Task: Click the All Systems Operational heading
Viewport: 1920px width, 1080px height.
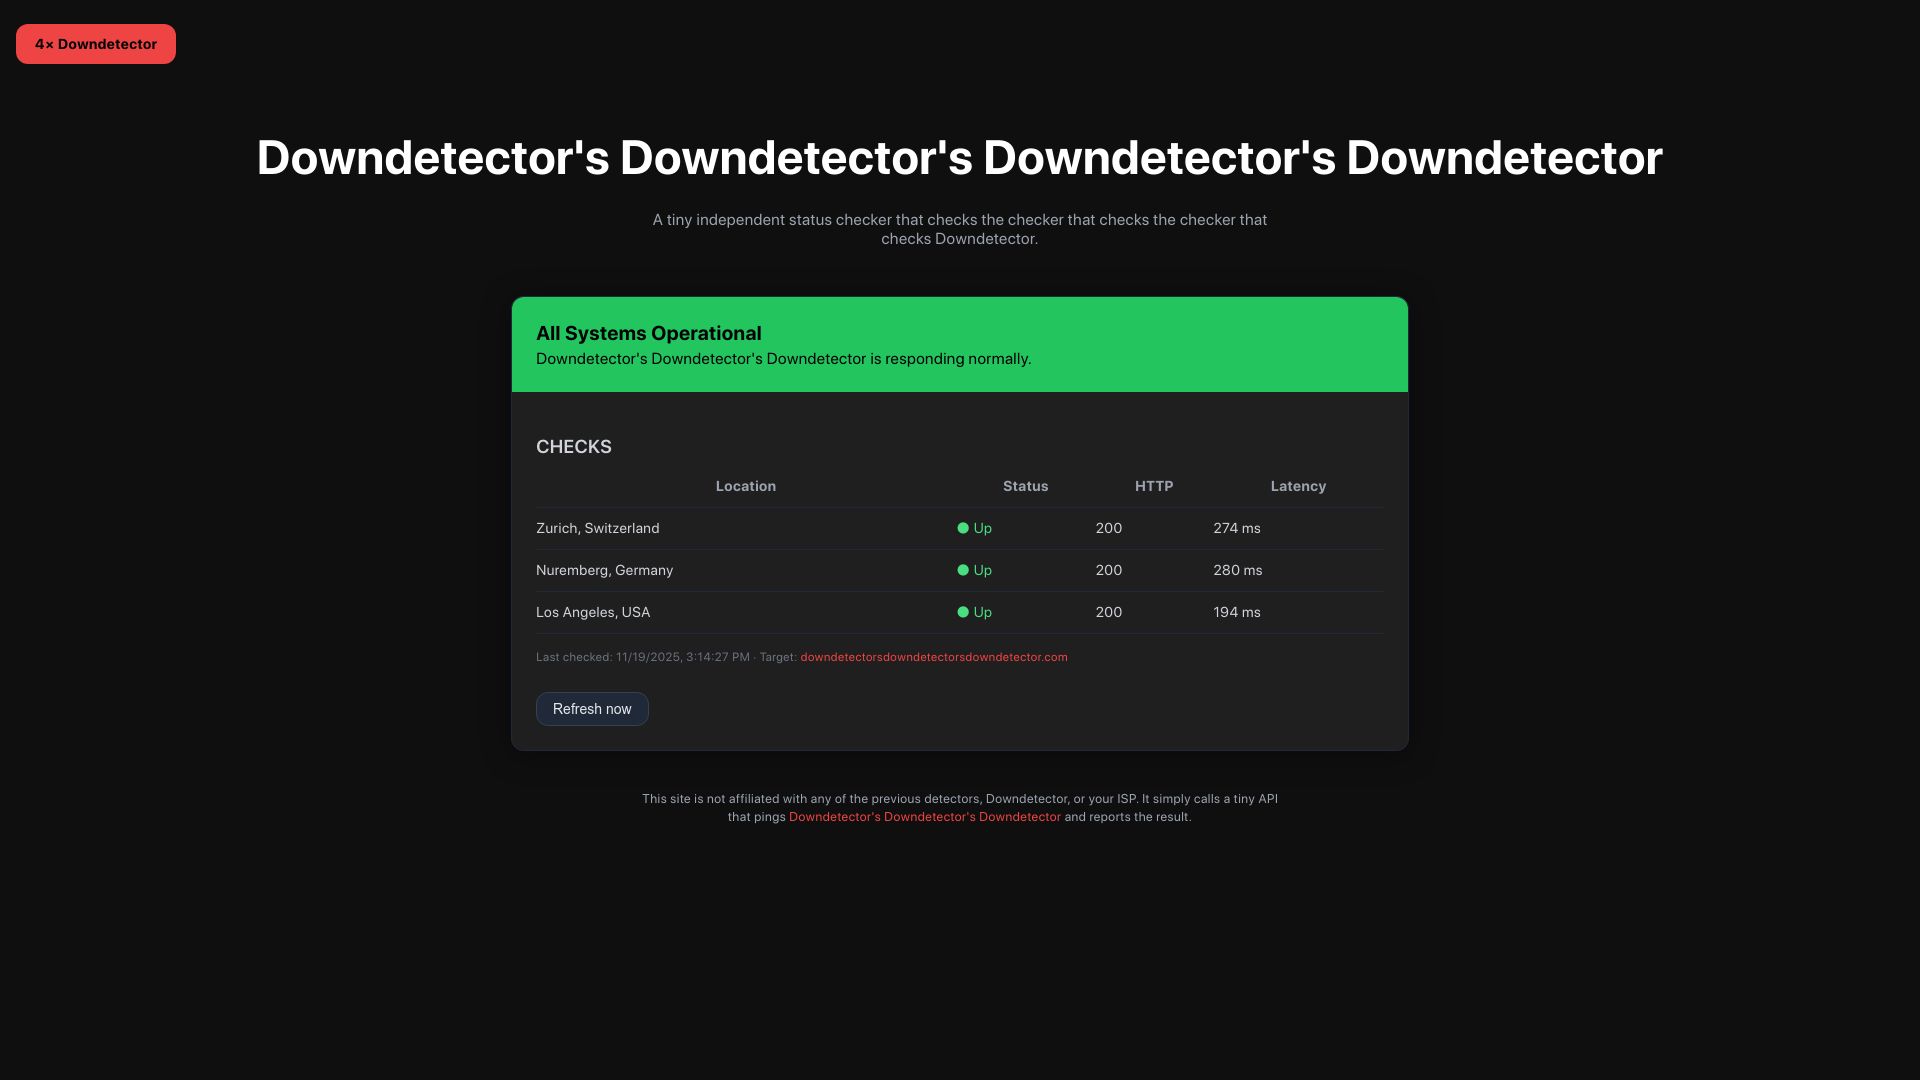Action: 649,333
